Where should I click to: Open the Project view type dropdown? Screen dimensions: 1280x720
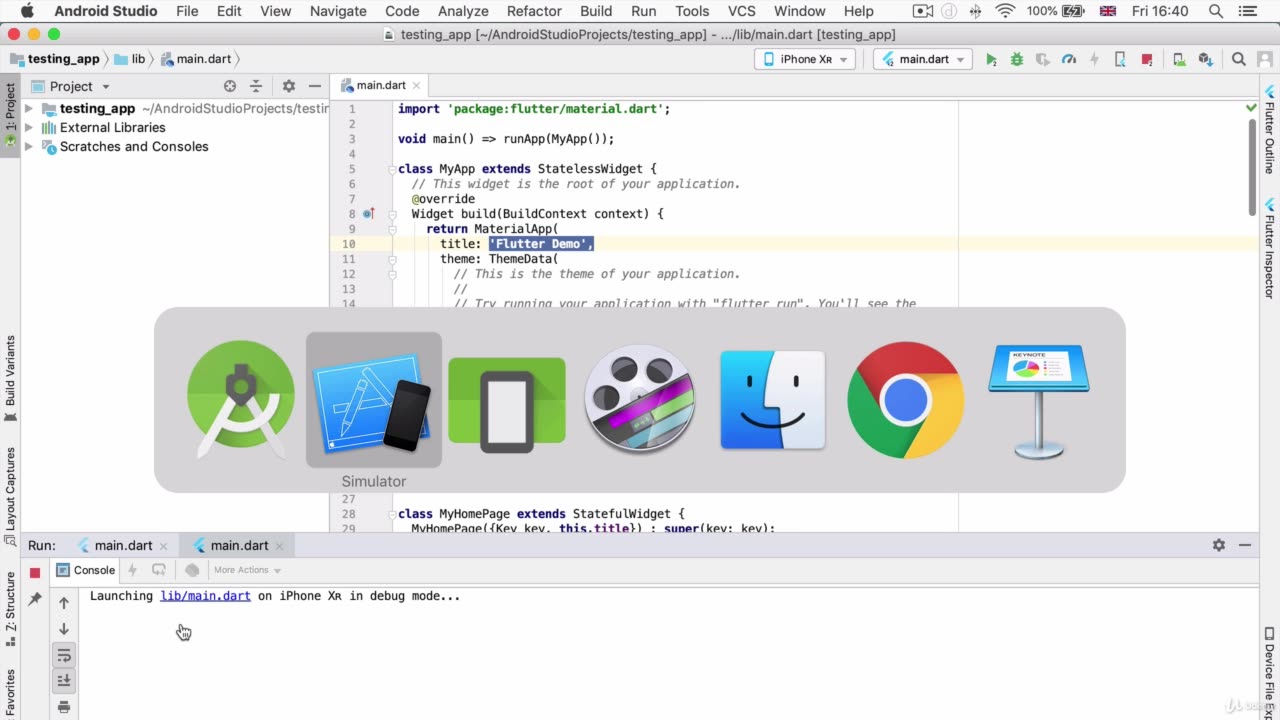click(x=71, y=86)
